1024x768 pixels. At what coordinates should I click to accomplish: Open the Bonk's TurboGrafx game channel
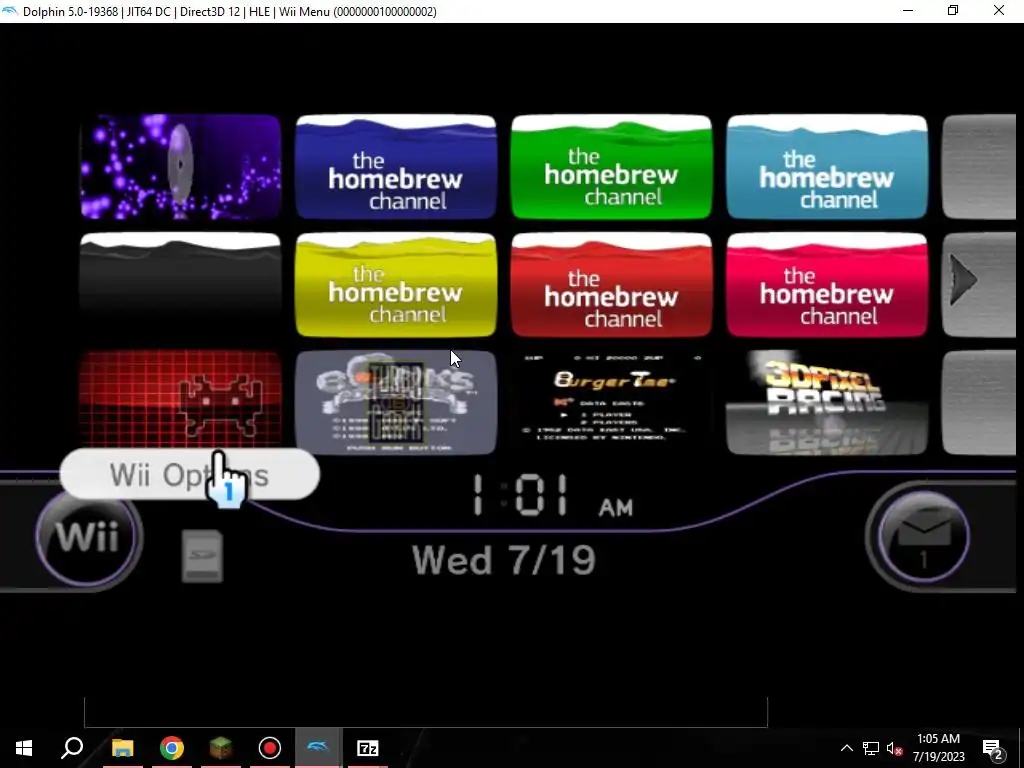tap(396, 402)
